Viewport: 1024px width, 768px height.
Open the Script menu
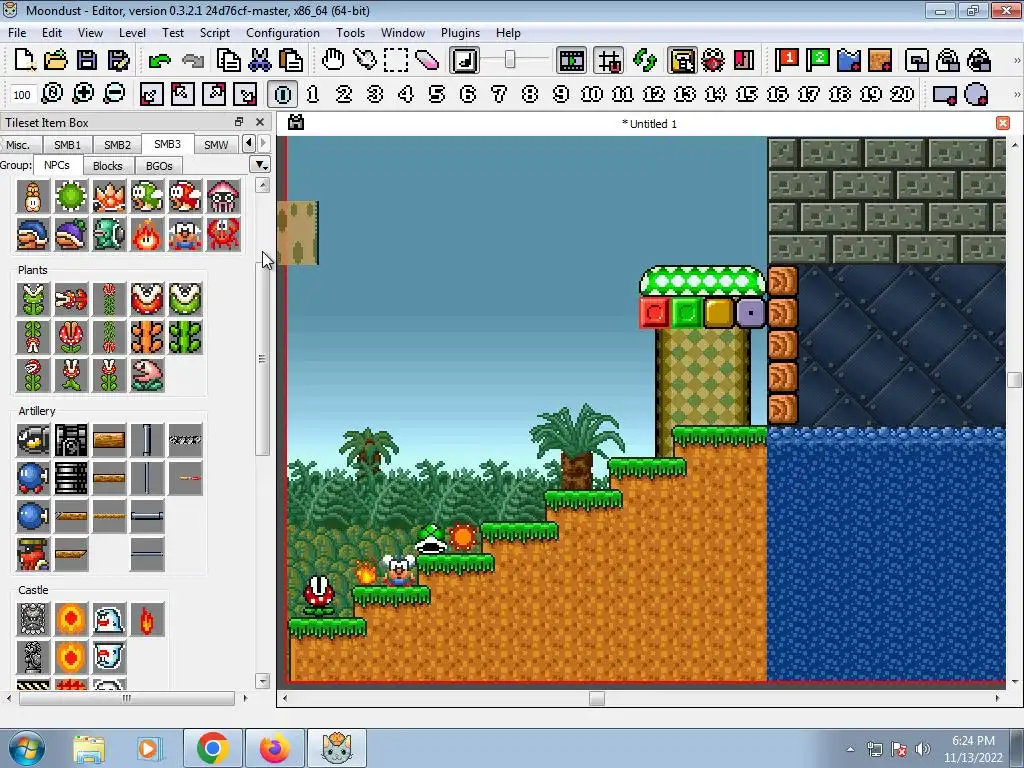click(x=214, y=33)
